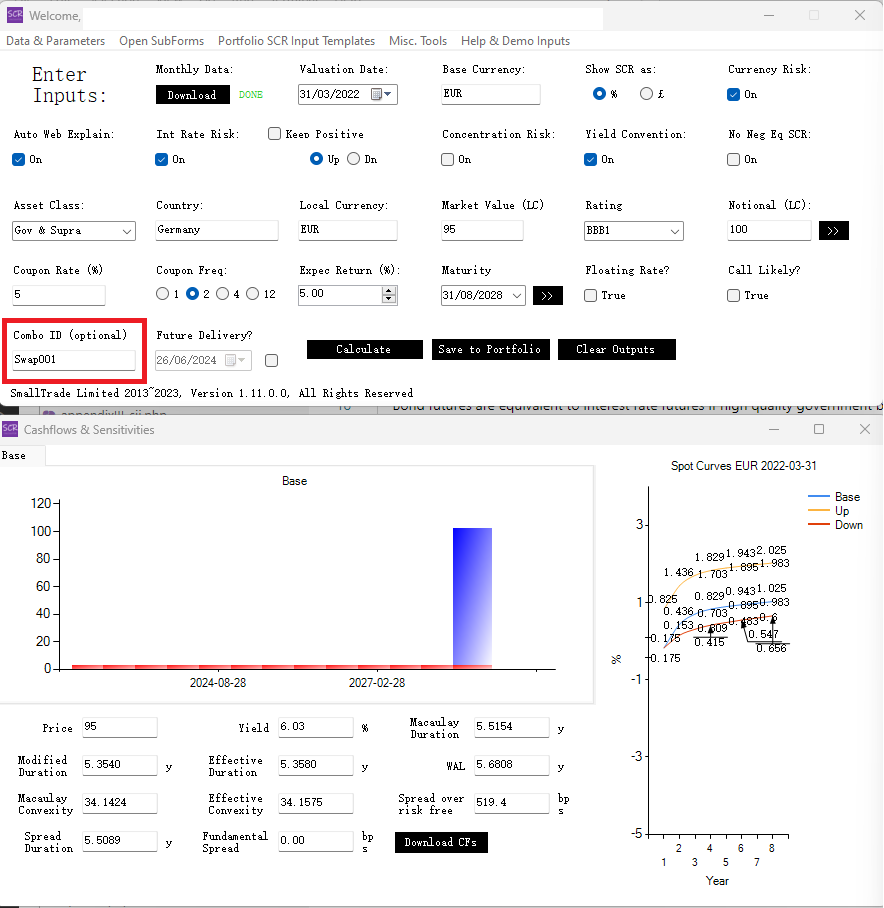Increase Expec Return with up arrow
The image size is (884, 908).
point(389,291)
